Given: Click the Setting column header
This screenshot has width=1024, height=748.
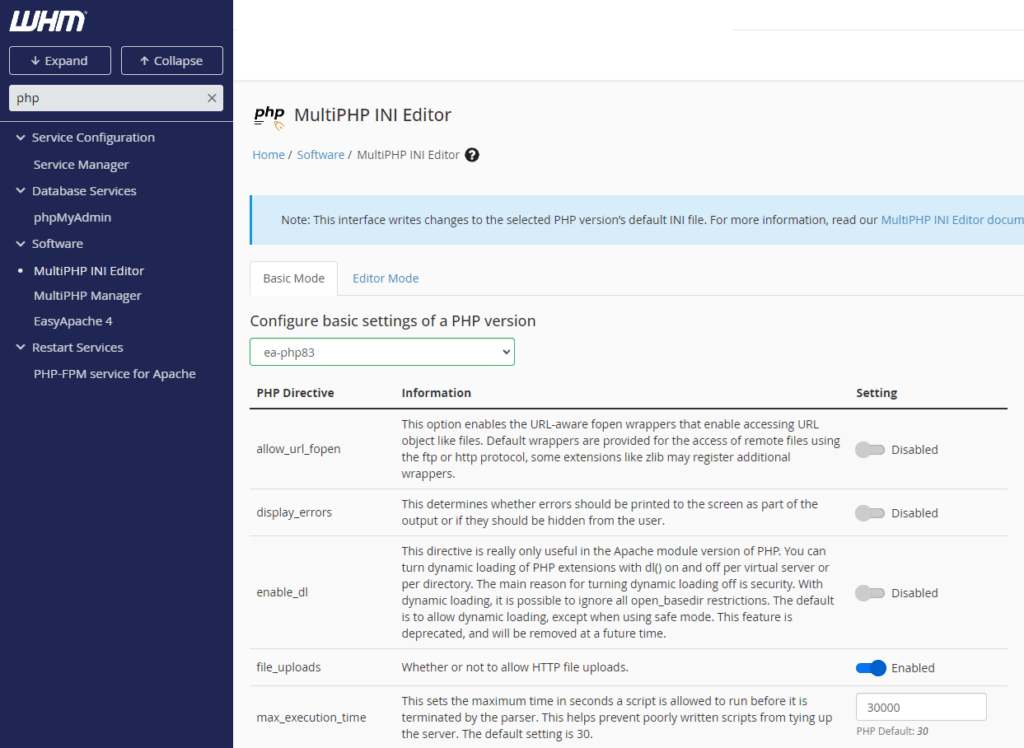Looking at the screenshot, I should tap(876, 393).
